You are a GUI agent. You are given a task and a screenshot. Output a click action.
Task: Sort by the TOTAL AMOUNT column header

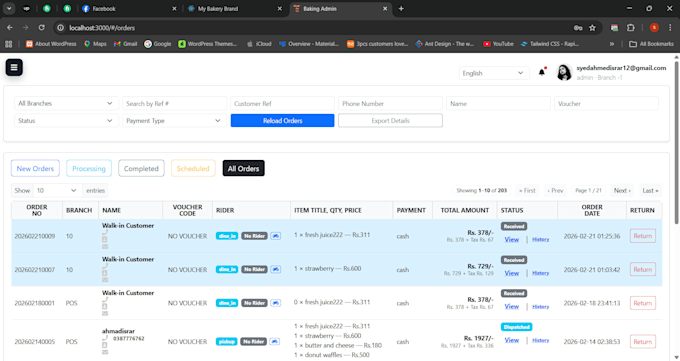464,210
